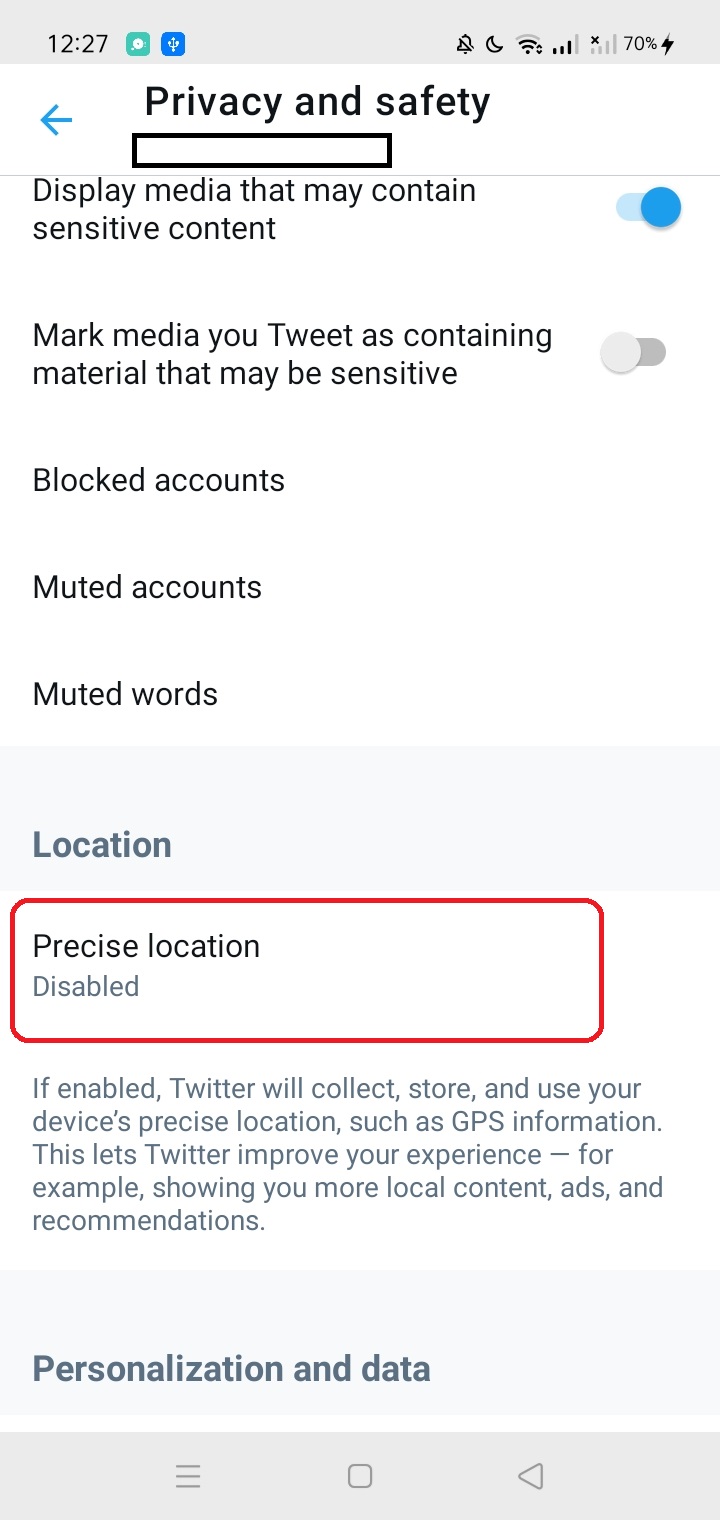The image size is (720, 1520).
Task: Select the Muted accounts entry
Action: (x=147, y=587)
